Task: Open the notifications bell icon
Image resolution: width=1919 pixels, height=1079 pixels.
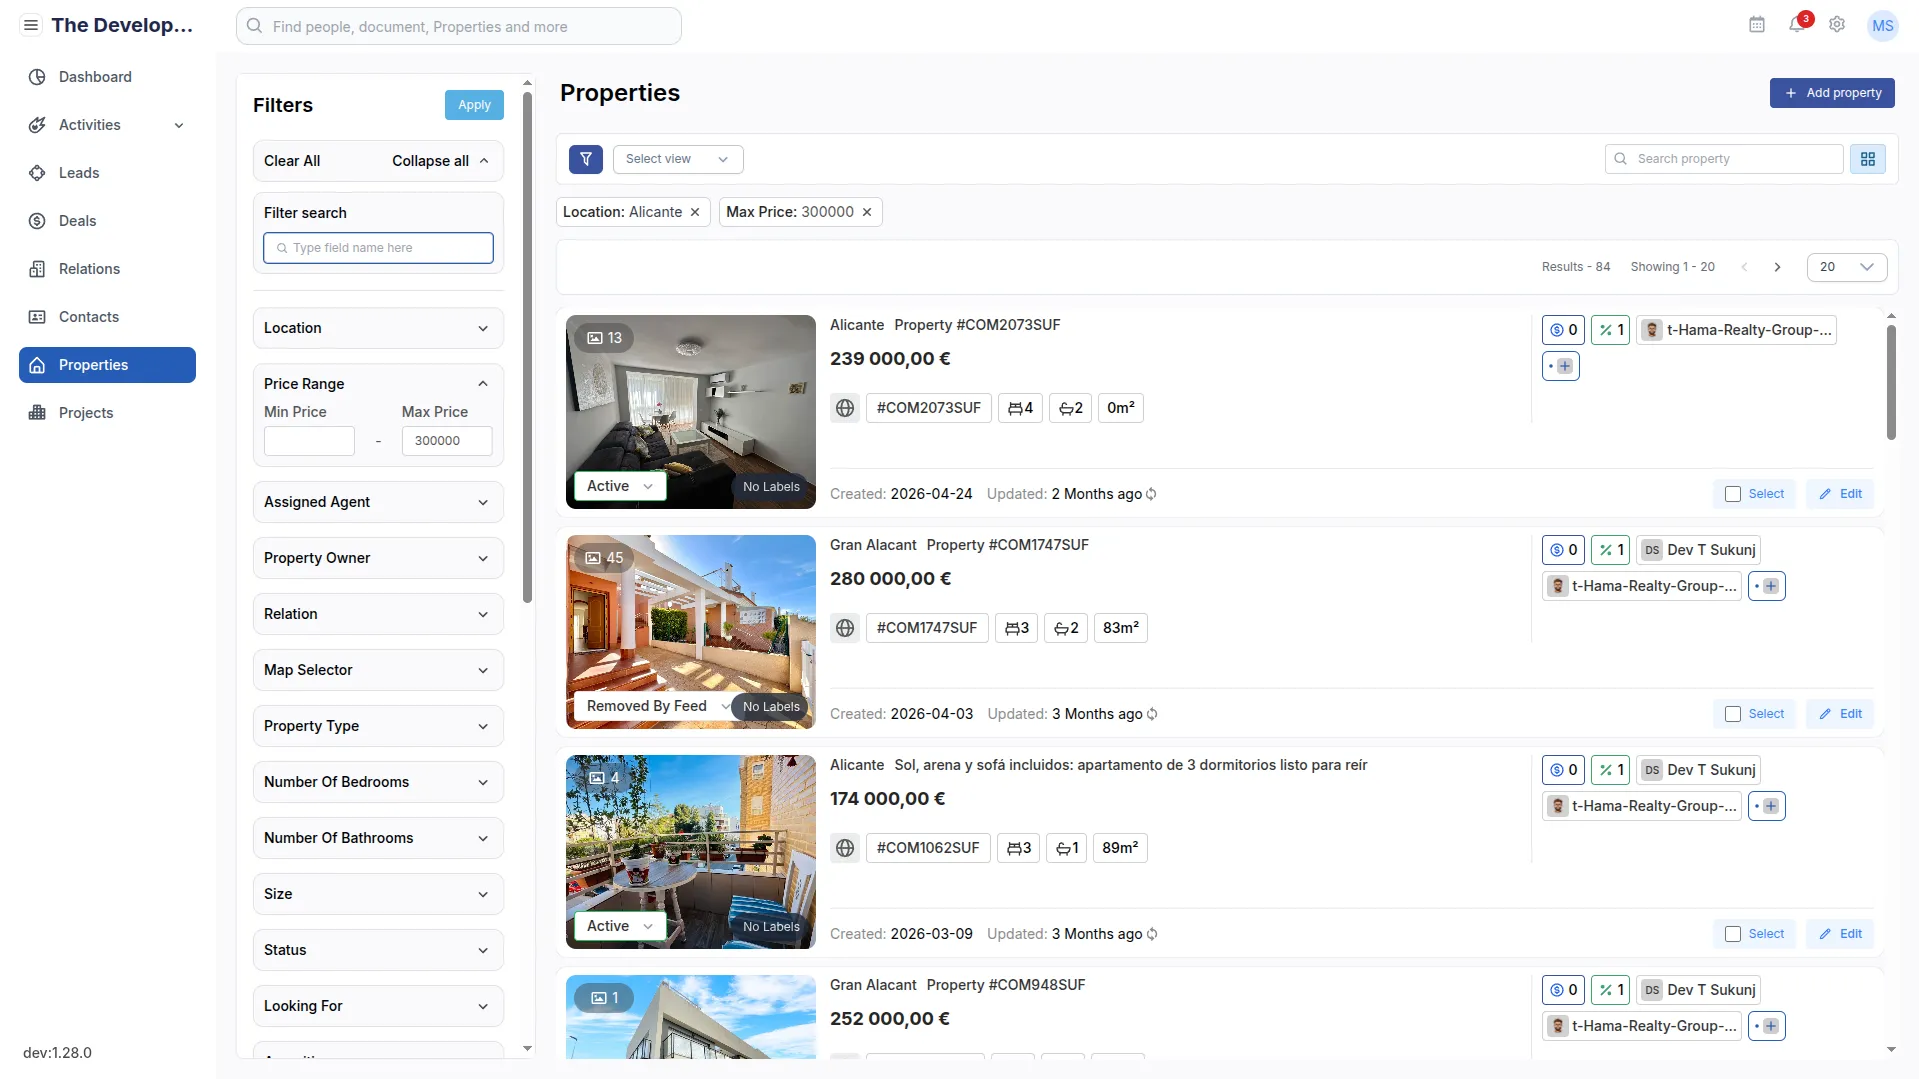Action: tap(1797, 25)
